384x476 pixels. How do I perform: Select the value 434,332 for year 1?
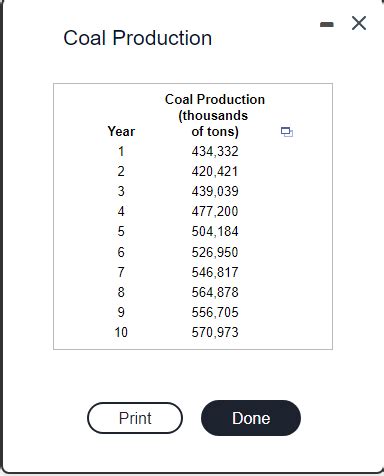pyautogui.click(x=215, y=151)
